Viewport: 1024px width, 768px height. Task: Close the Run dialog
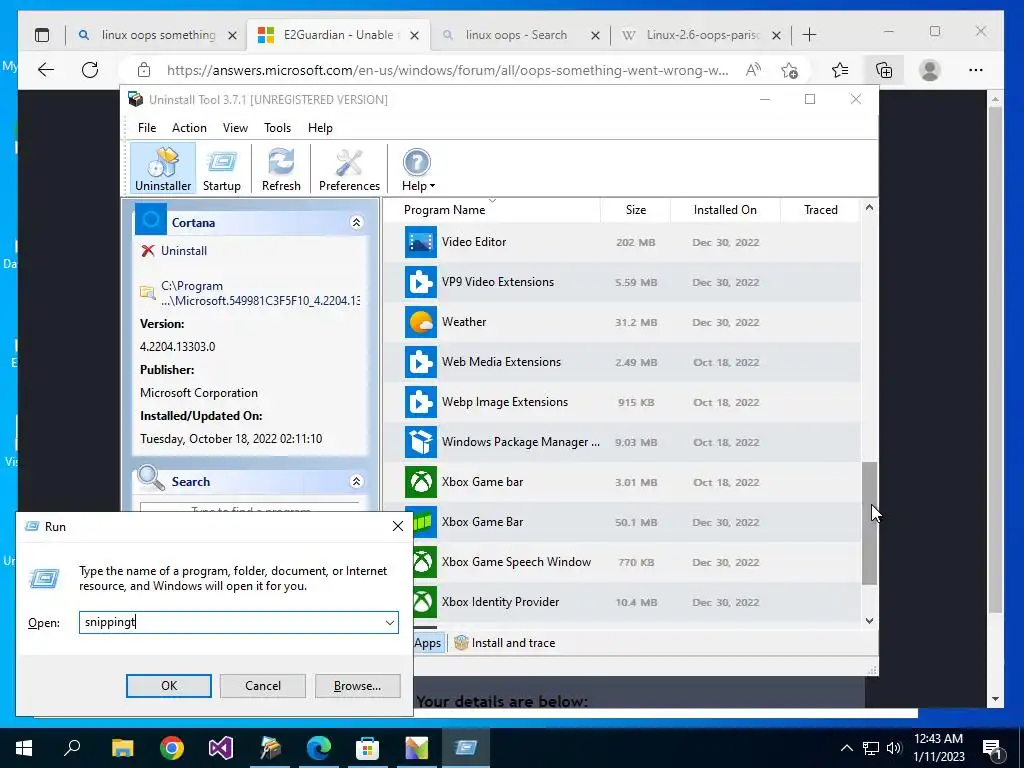[x=398, y=526]
